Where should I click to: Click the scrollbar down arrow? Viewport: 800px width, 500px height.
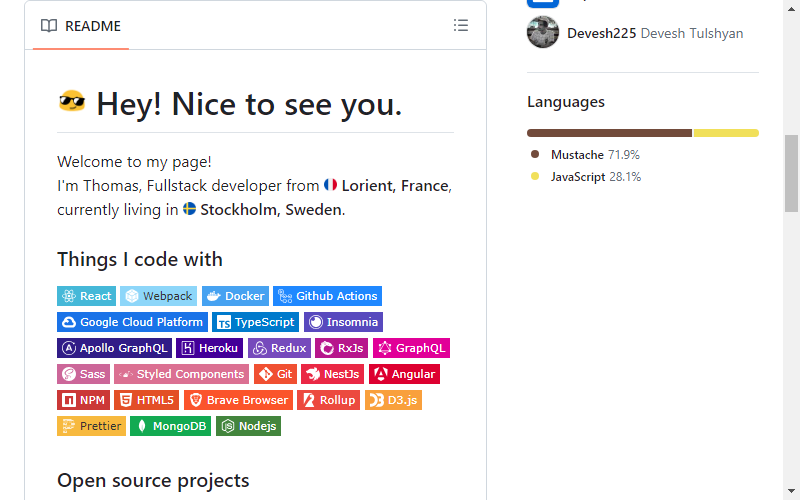791,491
